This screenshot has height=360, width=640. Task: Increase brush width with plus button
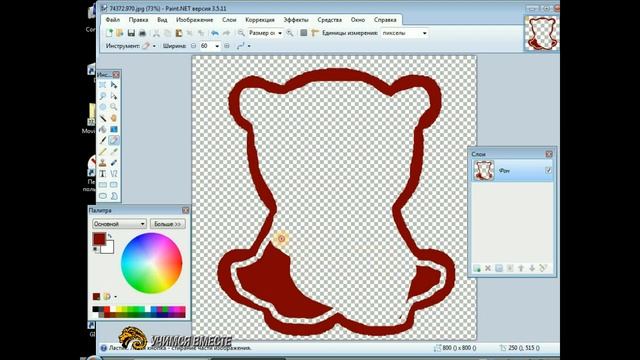click(x=227, y=46)
